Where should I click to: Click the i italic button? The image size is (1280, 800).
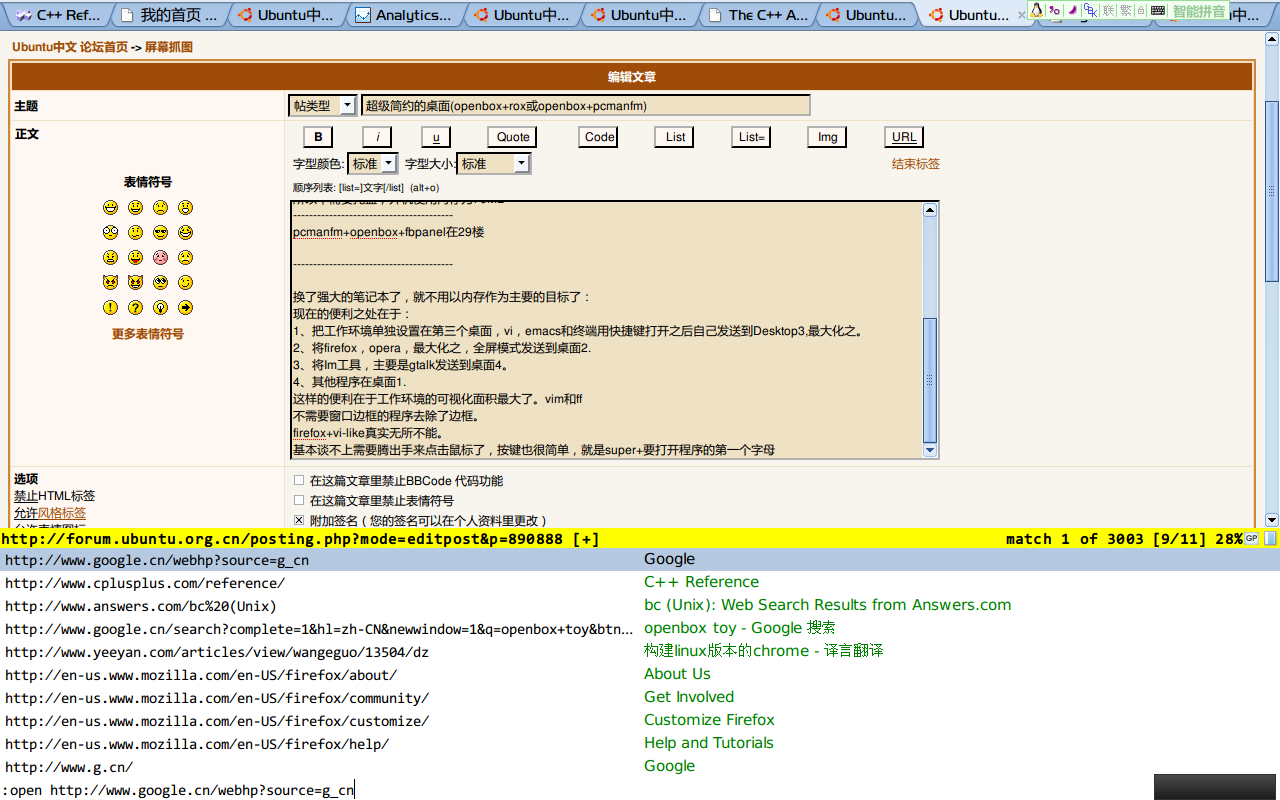point(377,137)
